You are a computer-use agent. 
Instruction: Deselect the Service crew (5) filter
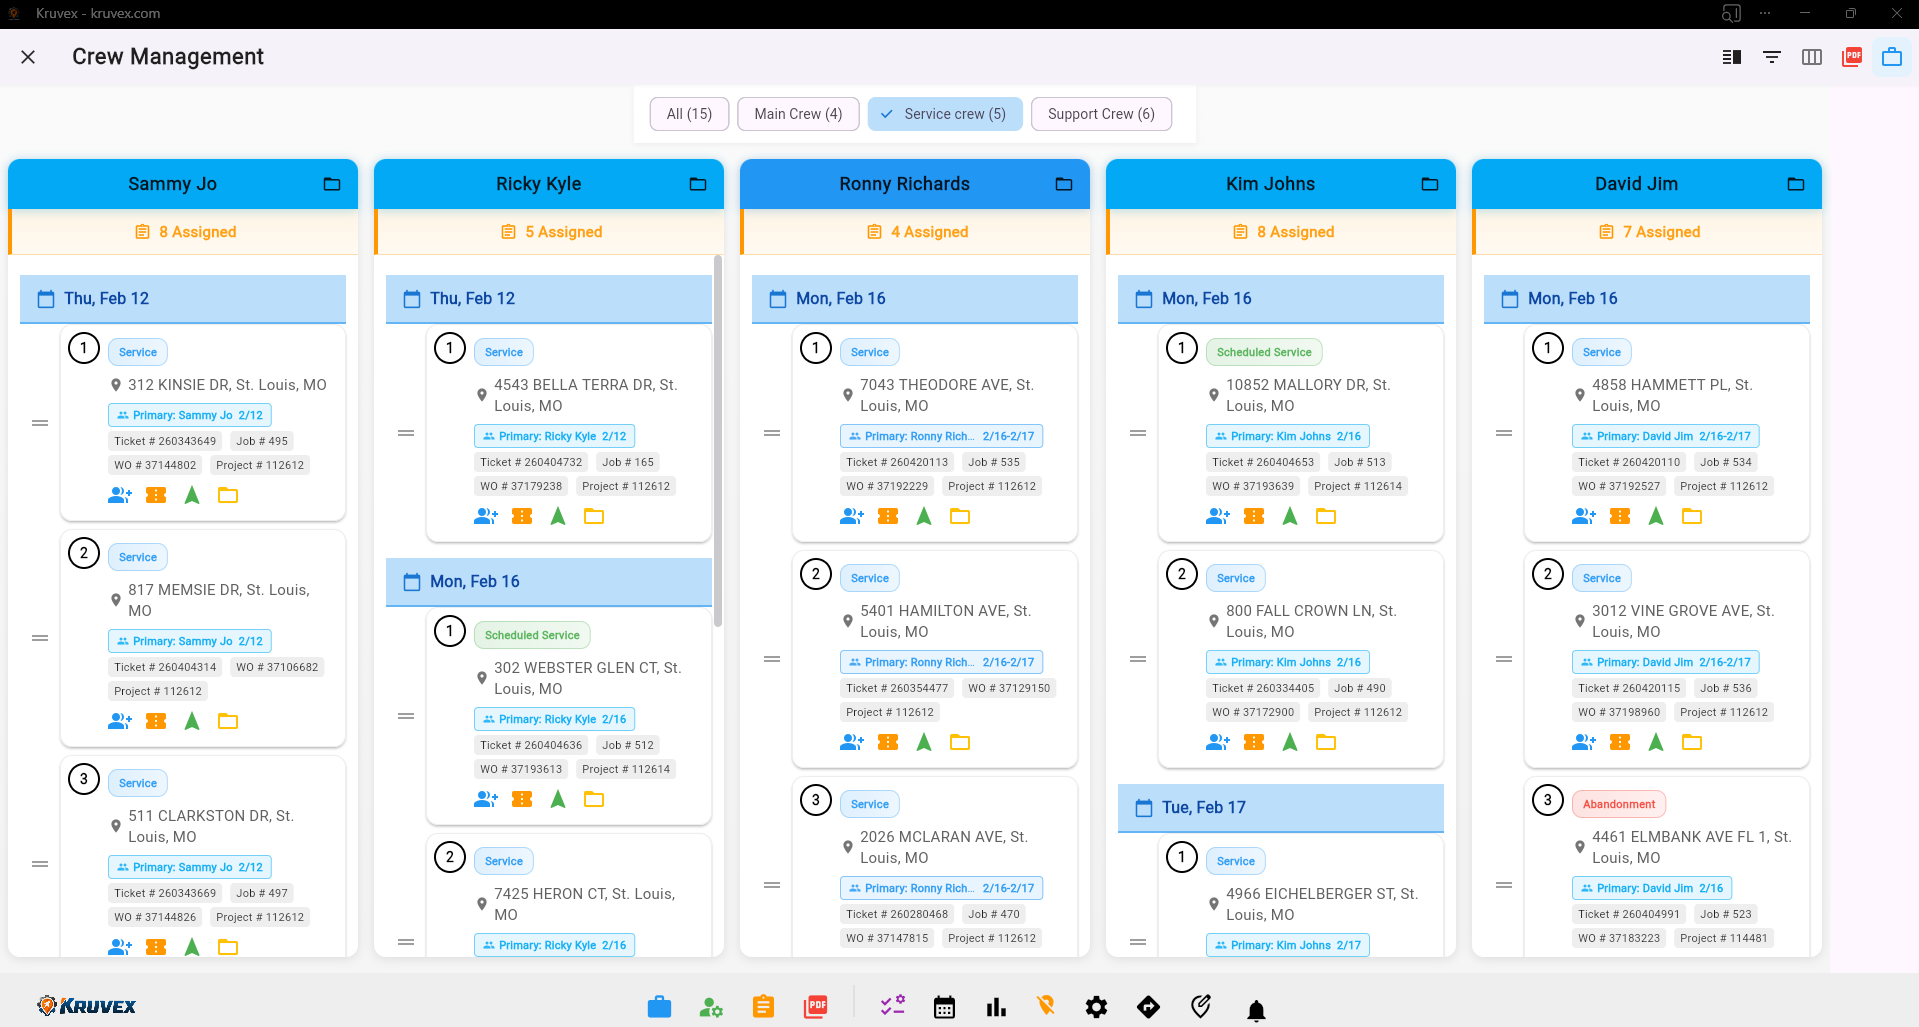(945, 113)
